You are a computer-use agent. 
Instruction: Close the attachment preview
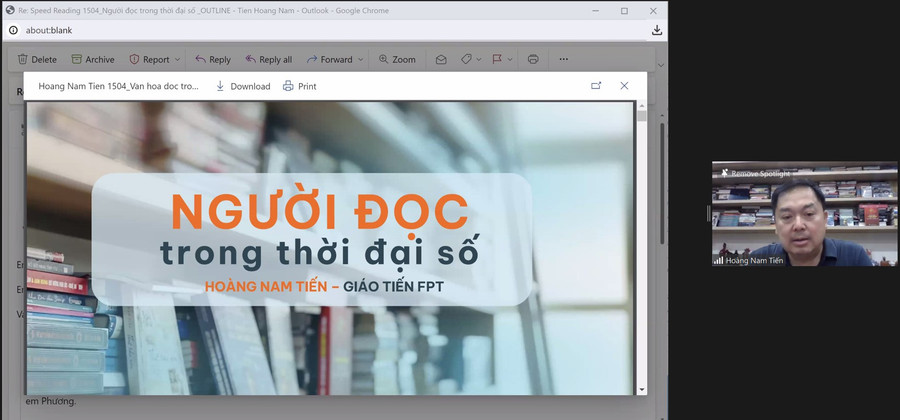pos(624,86)
